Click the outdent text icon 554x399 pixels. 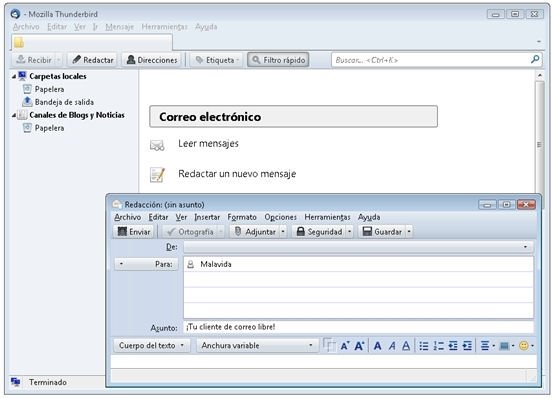[x=453, y=346]
